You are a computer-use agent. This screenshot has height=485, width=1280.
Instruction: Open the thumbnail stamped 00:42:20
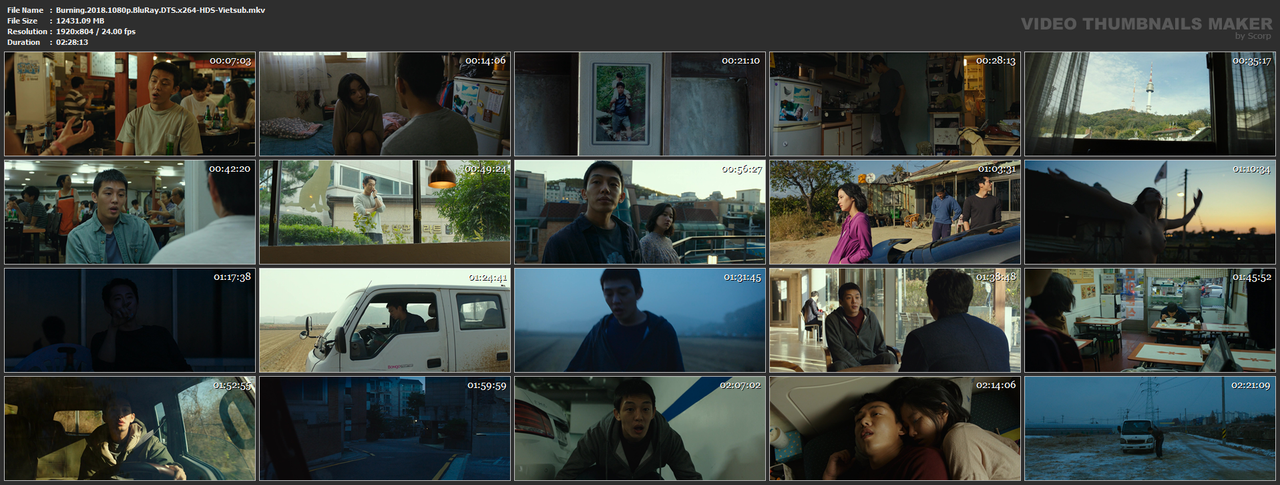point(130,212)
